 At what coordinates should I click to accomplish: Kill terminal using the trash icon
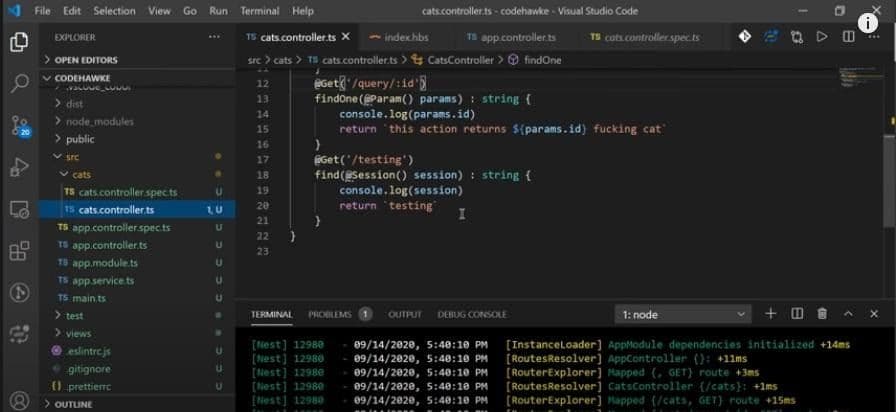[x=822, y=314]
